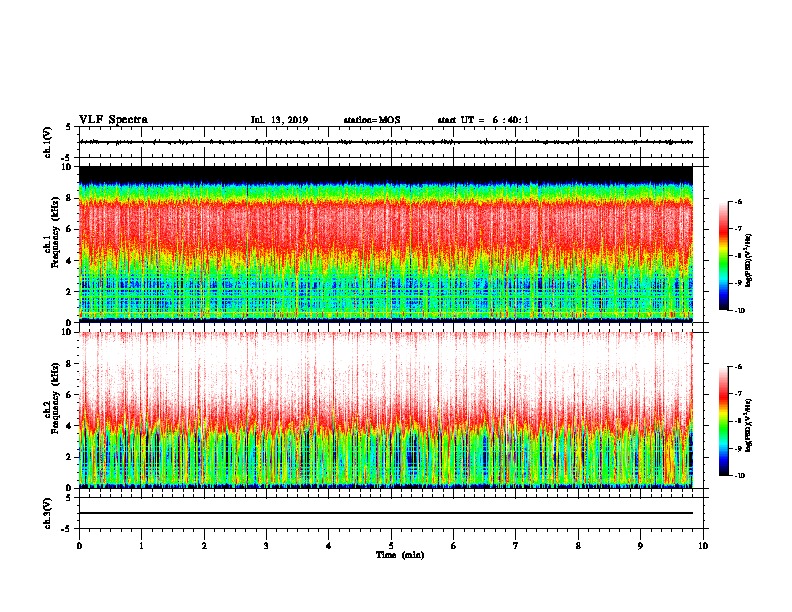Click the "6" kHz tick of ch.2 frequency axis
The height and width of the screenshot is (612, 792).
[x=68, y=395]
